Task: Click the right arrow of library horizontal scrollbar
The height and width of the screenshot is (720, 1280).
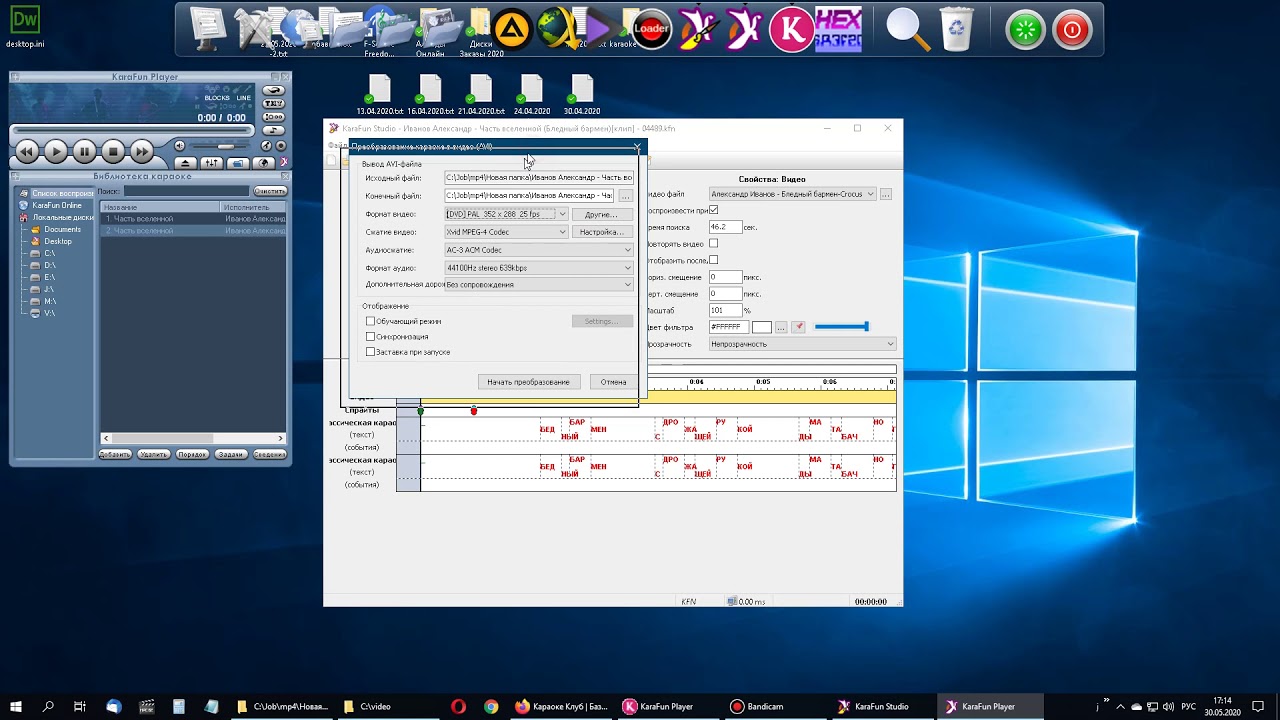Action: pos(281,438)
